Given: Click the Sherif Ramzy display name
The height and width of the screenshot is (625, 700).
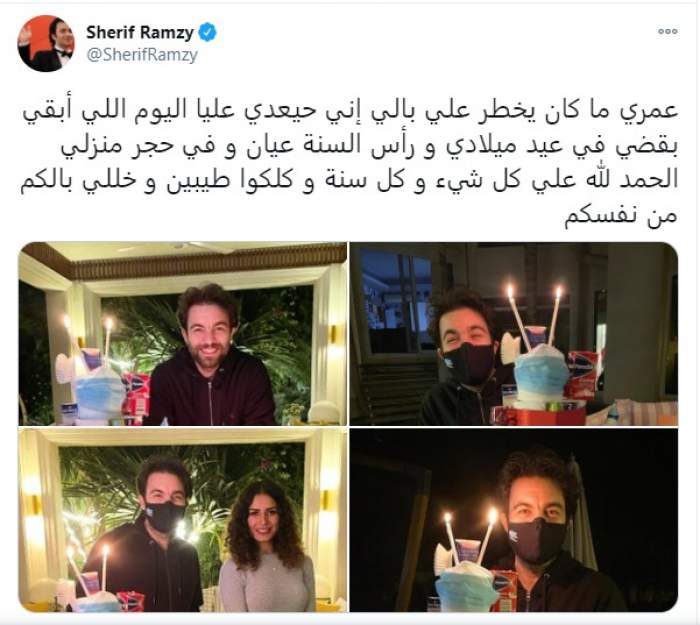Looking at the screenshot, I should tap(140, 32).
